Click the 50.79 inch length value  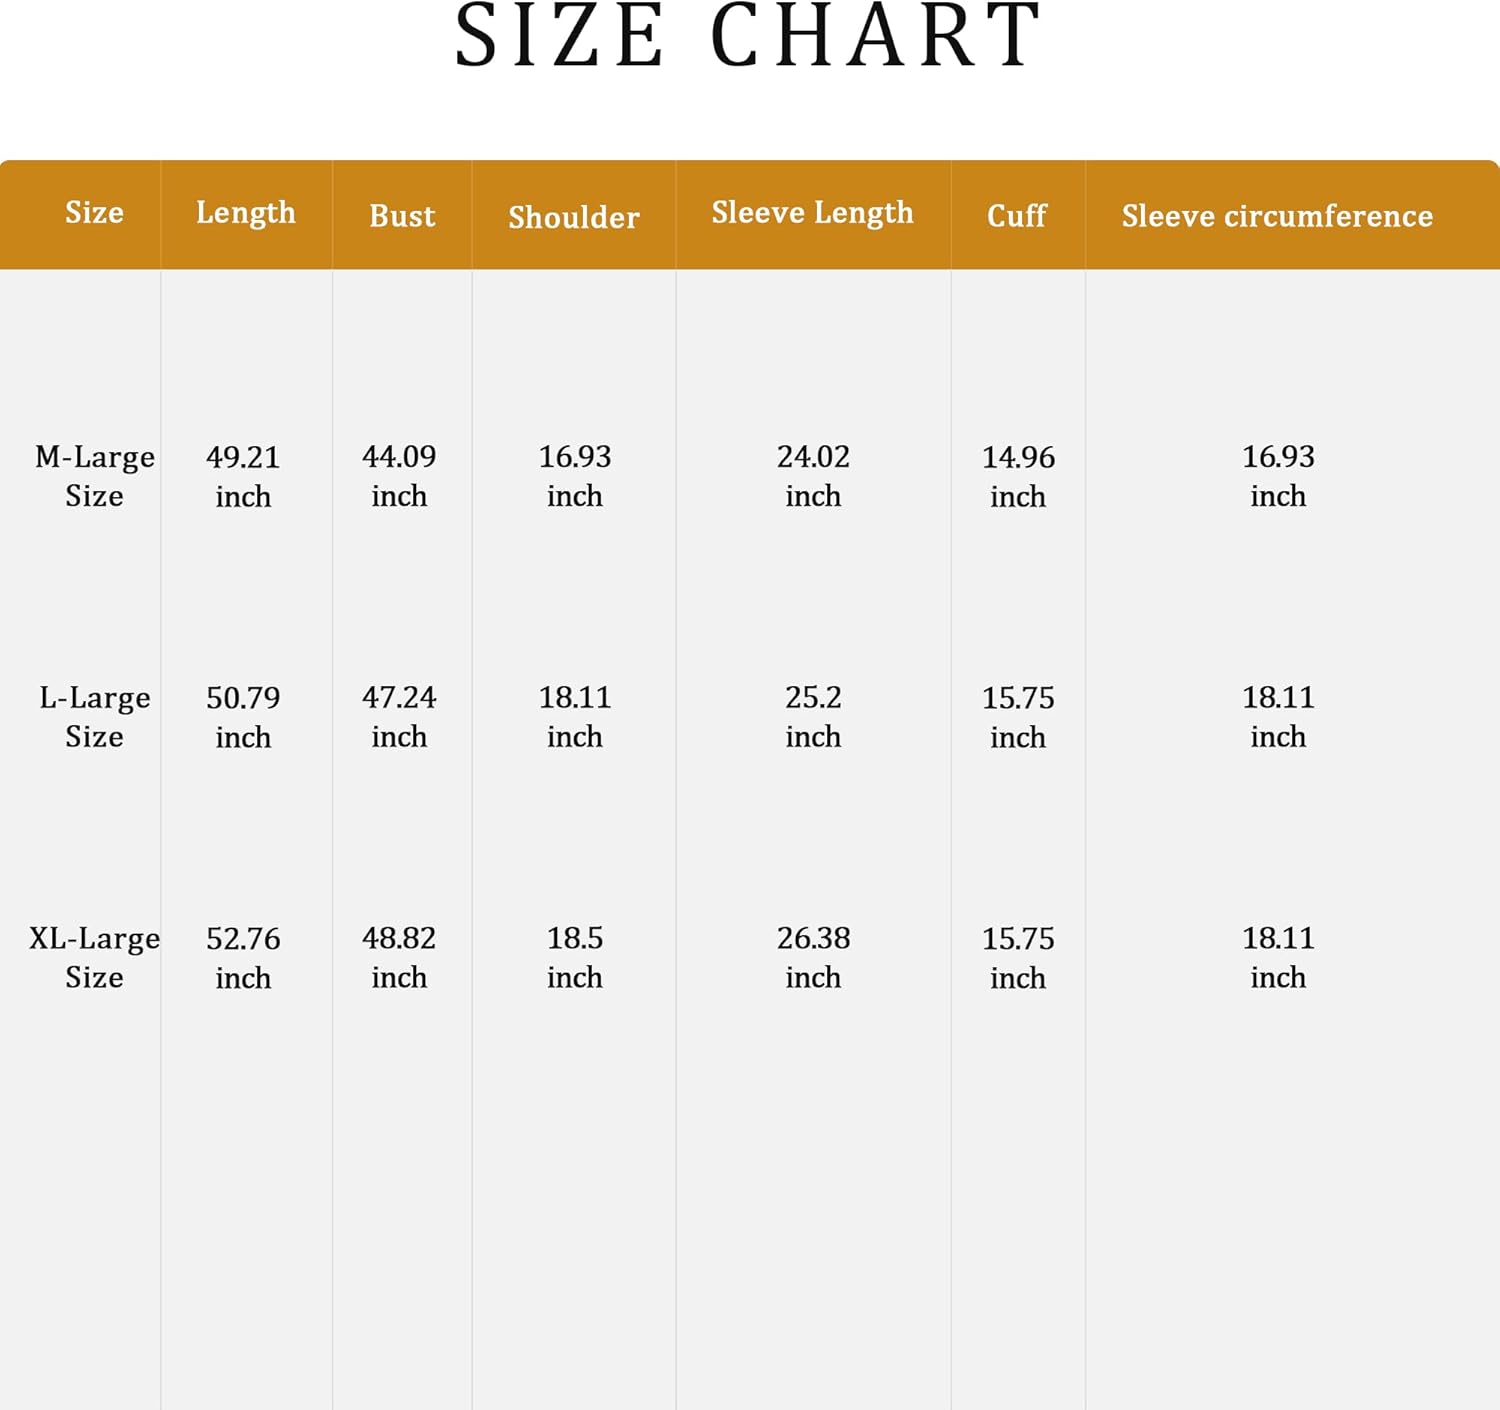click(x=243, y=717)
